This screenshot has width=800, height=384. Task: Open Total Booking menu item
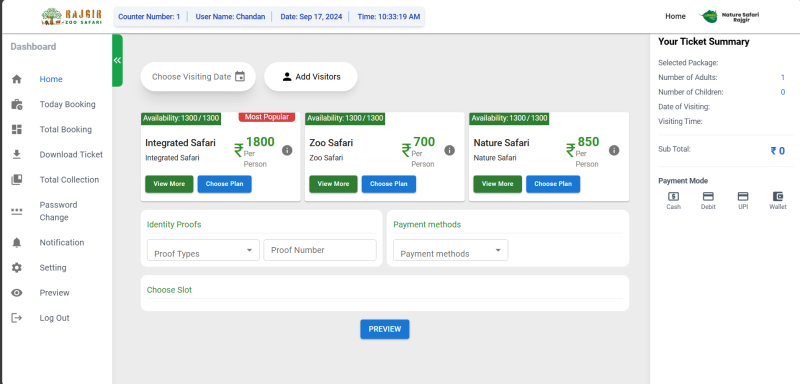tap(66, 130)
